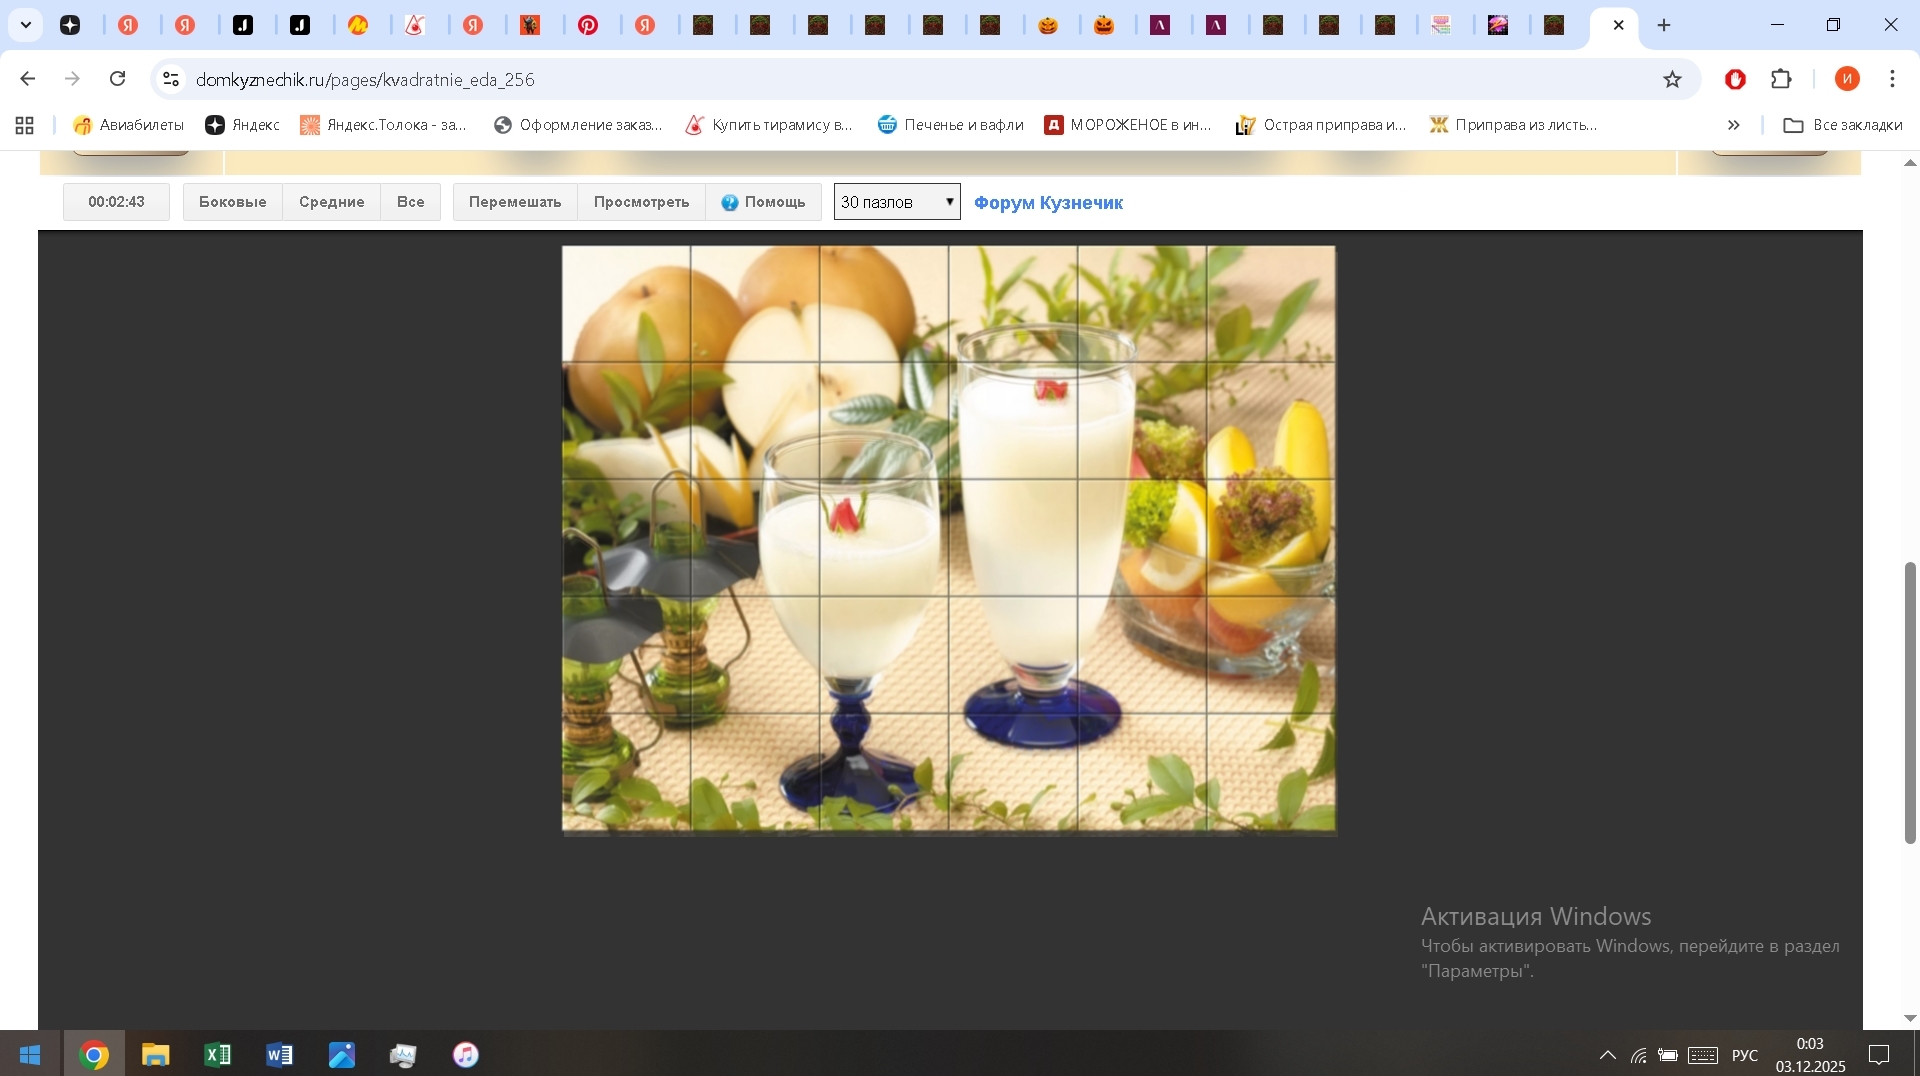
Task: Open the Apps grid in bookmarks bar
Action: click(25, 125)
